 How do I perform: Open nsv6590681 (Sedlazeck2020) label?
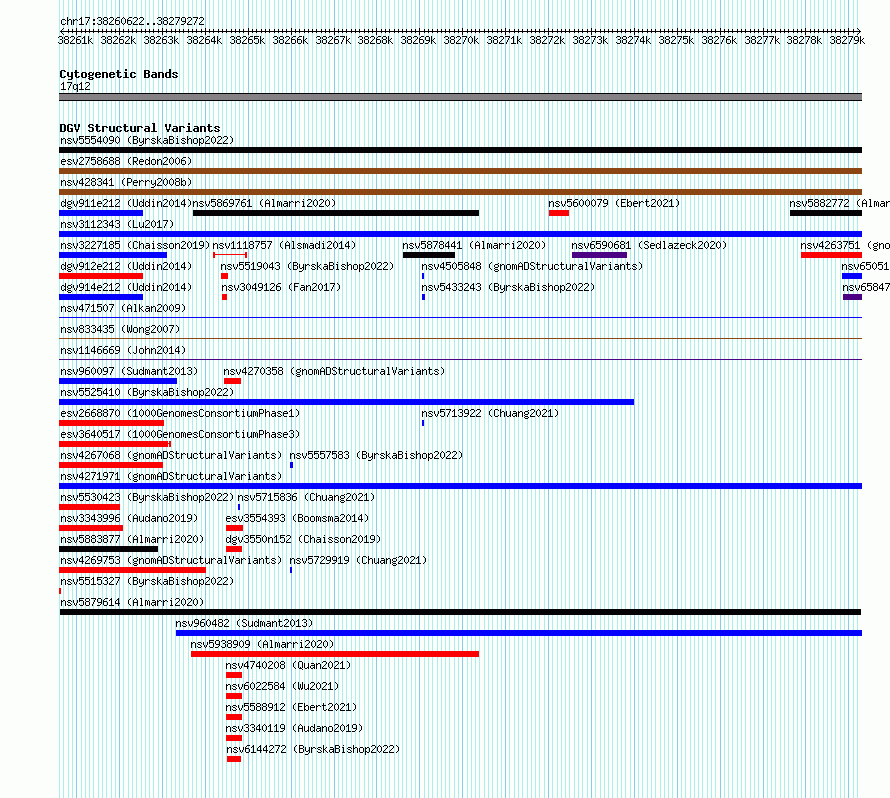click(649, 245)
